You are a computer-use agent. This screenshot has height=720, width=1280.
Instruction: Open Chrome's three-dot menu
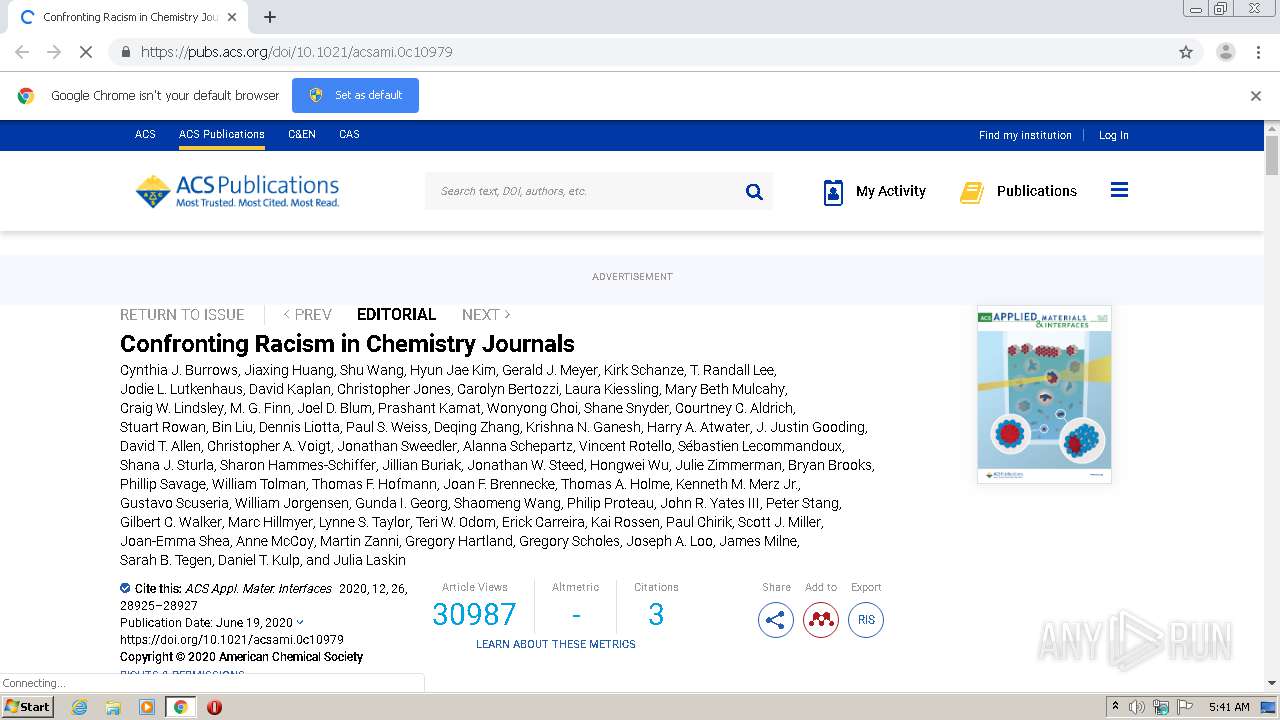(x=1259, y=52)
